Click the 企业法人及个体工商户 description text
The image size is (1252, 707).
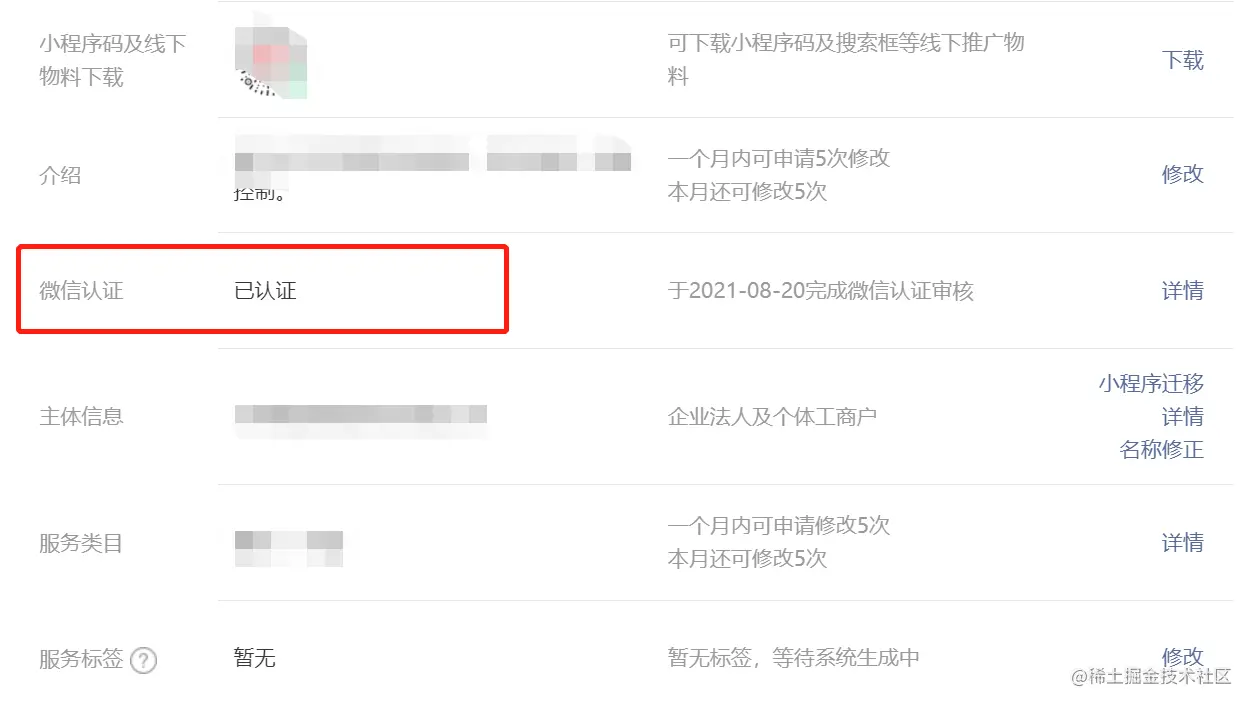pyautogui.click(x=772, y=416)
